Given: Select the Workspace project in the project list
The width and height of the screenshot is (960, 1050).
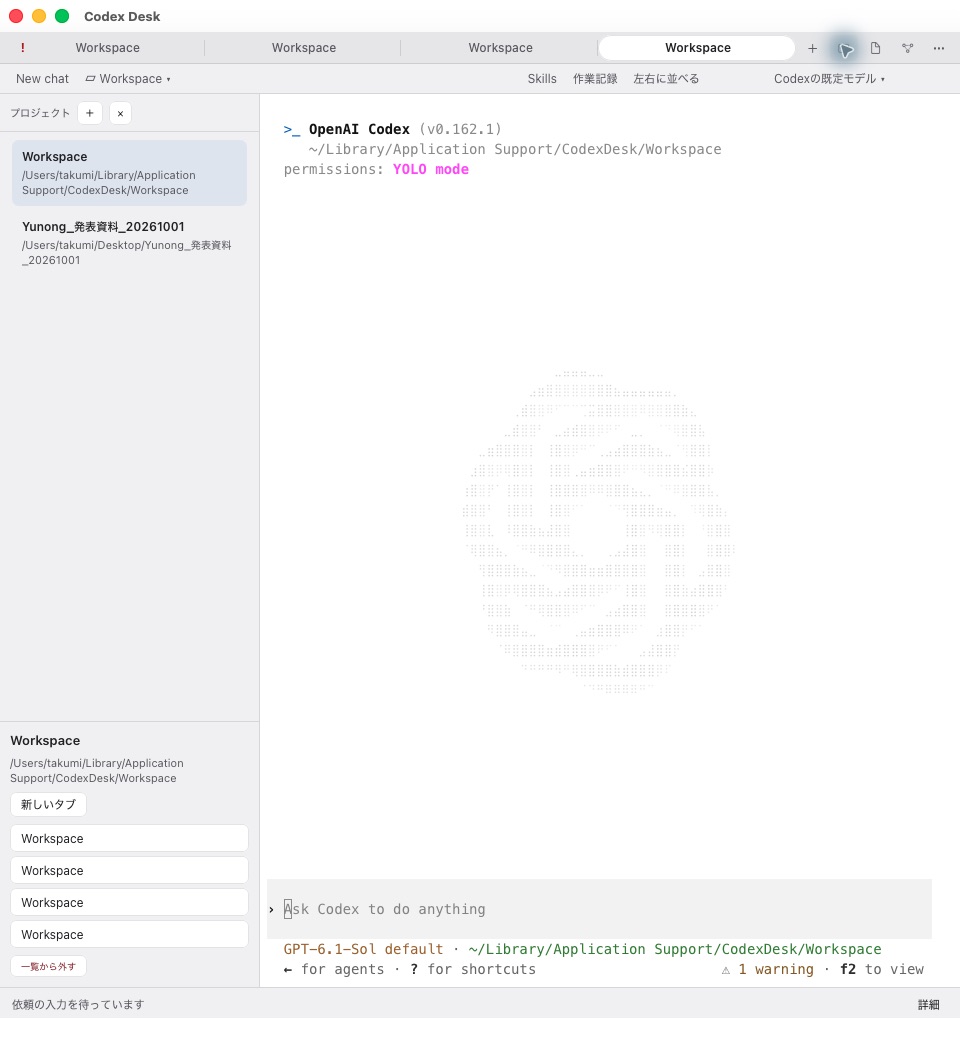Looking at the screenshot, I should [x=129, y=173].
